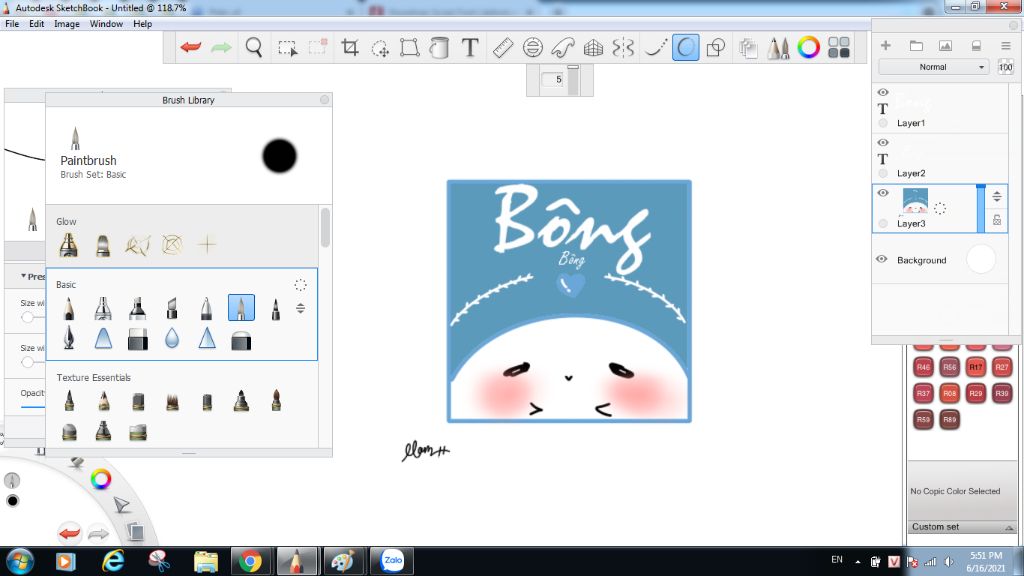Select the Text tool in toolbar
The image size is (1024, 576).
coord(470,47)
